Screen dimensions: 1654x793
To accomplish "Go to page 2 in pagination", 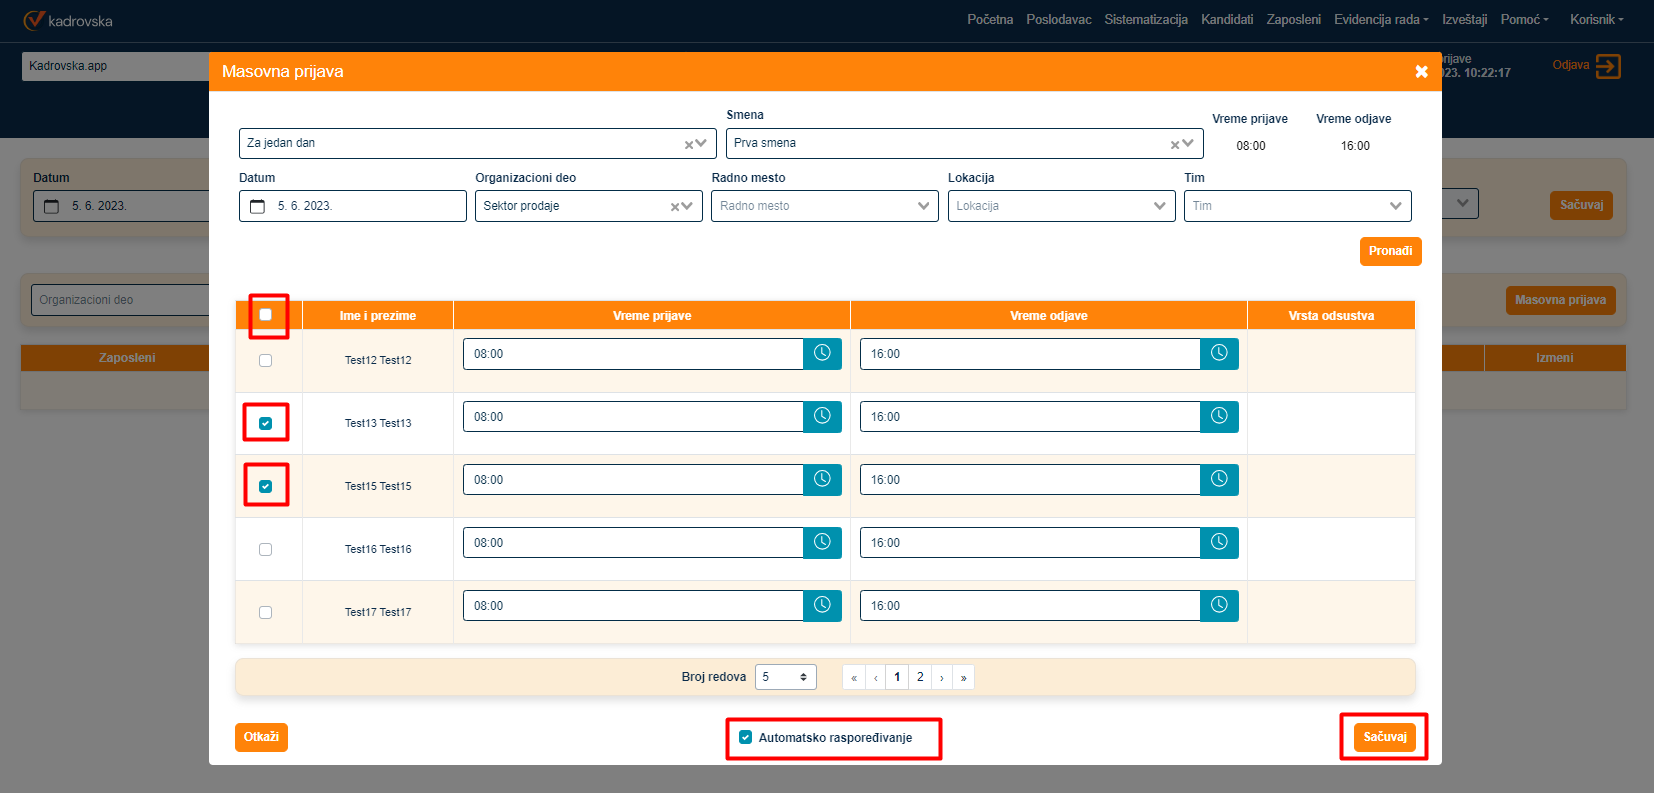I will [920, 677].
